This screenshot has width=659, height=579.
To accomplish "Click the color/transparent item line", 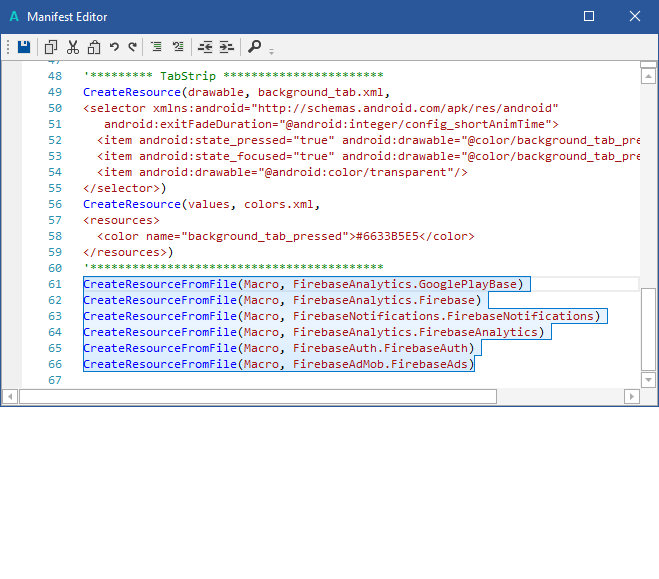I will coord(282,172).
